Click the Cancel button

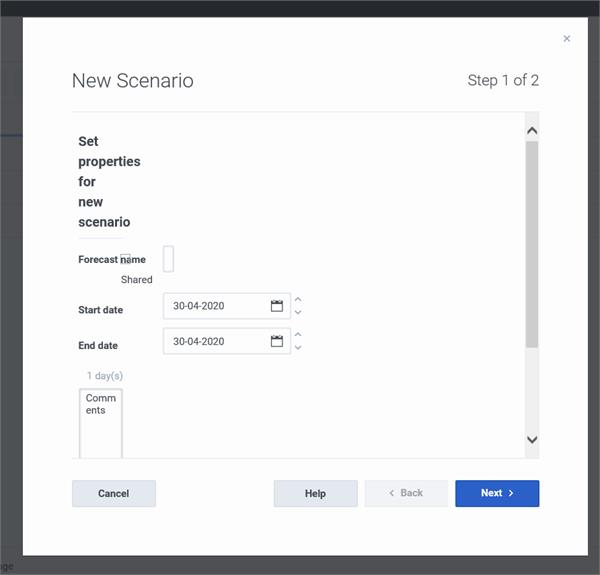coord(114,494)
